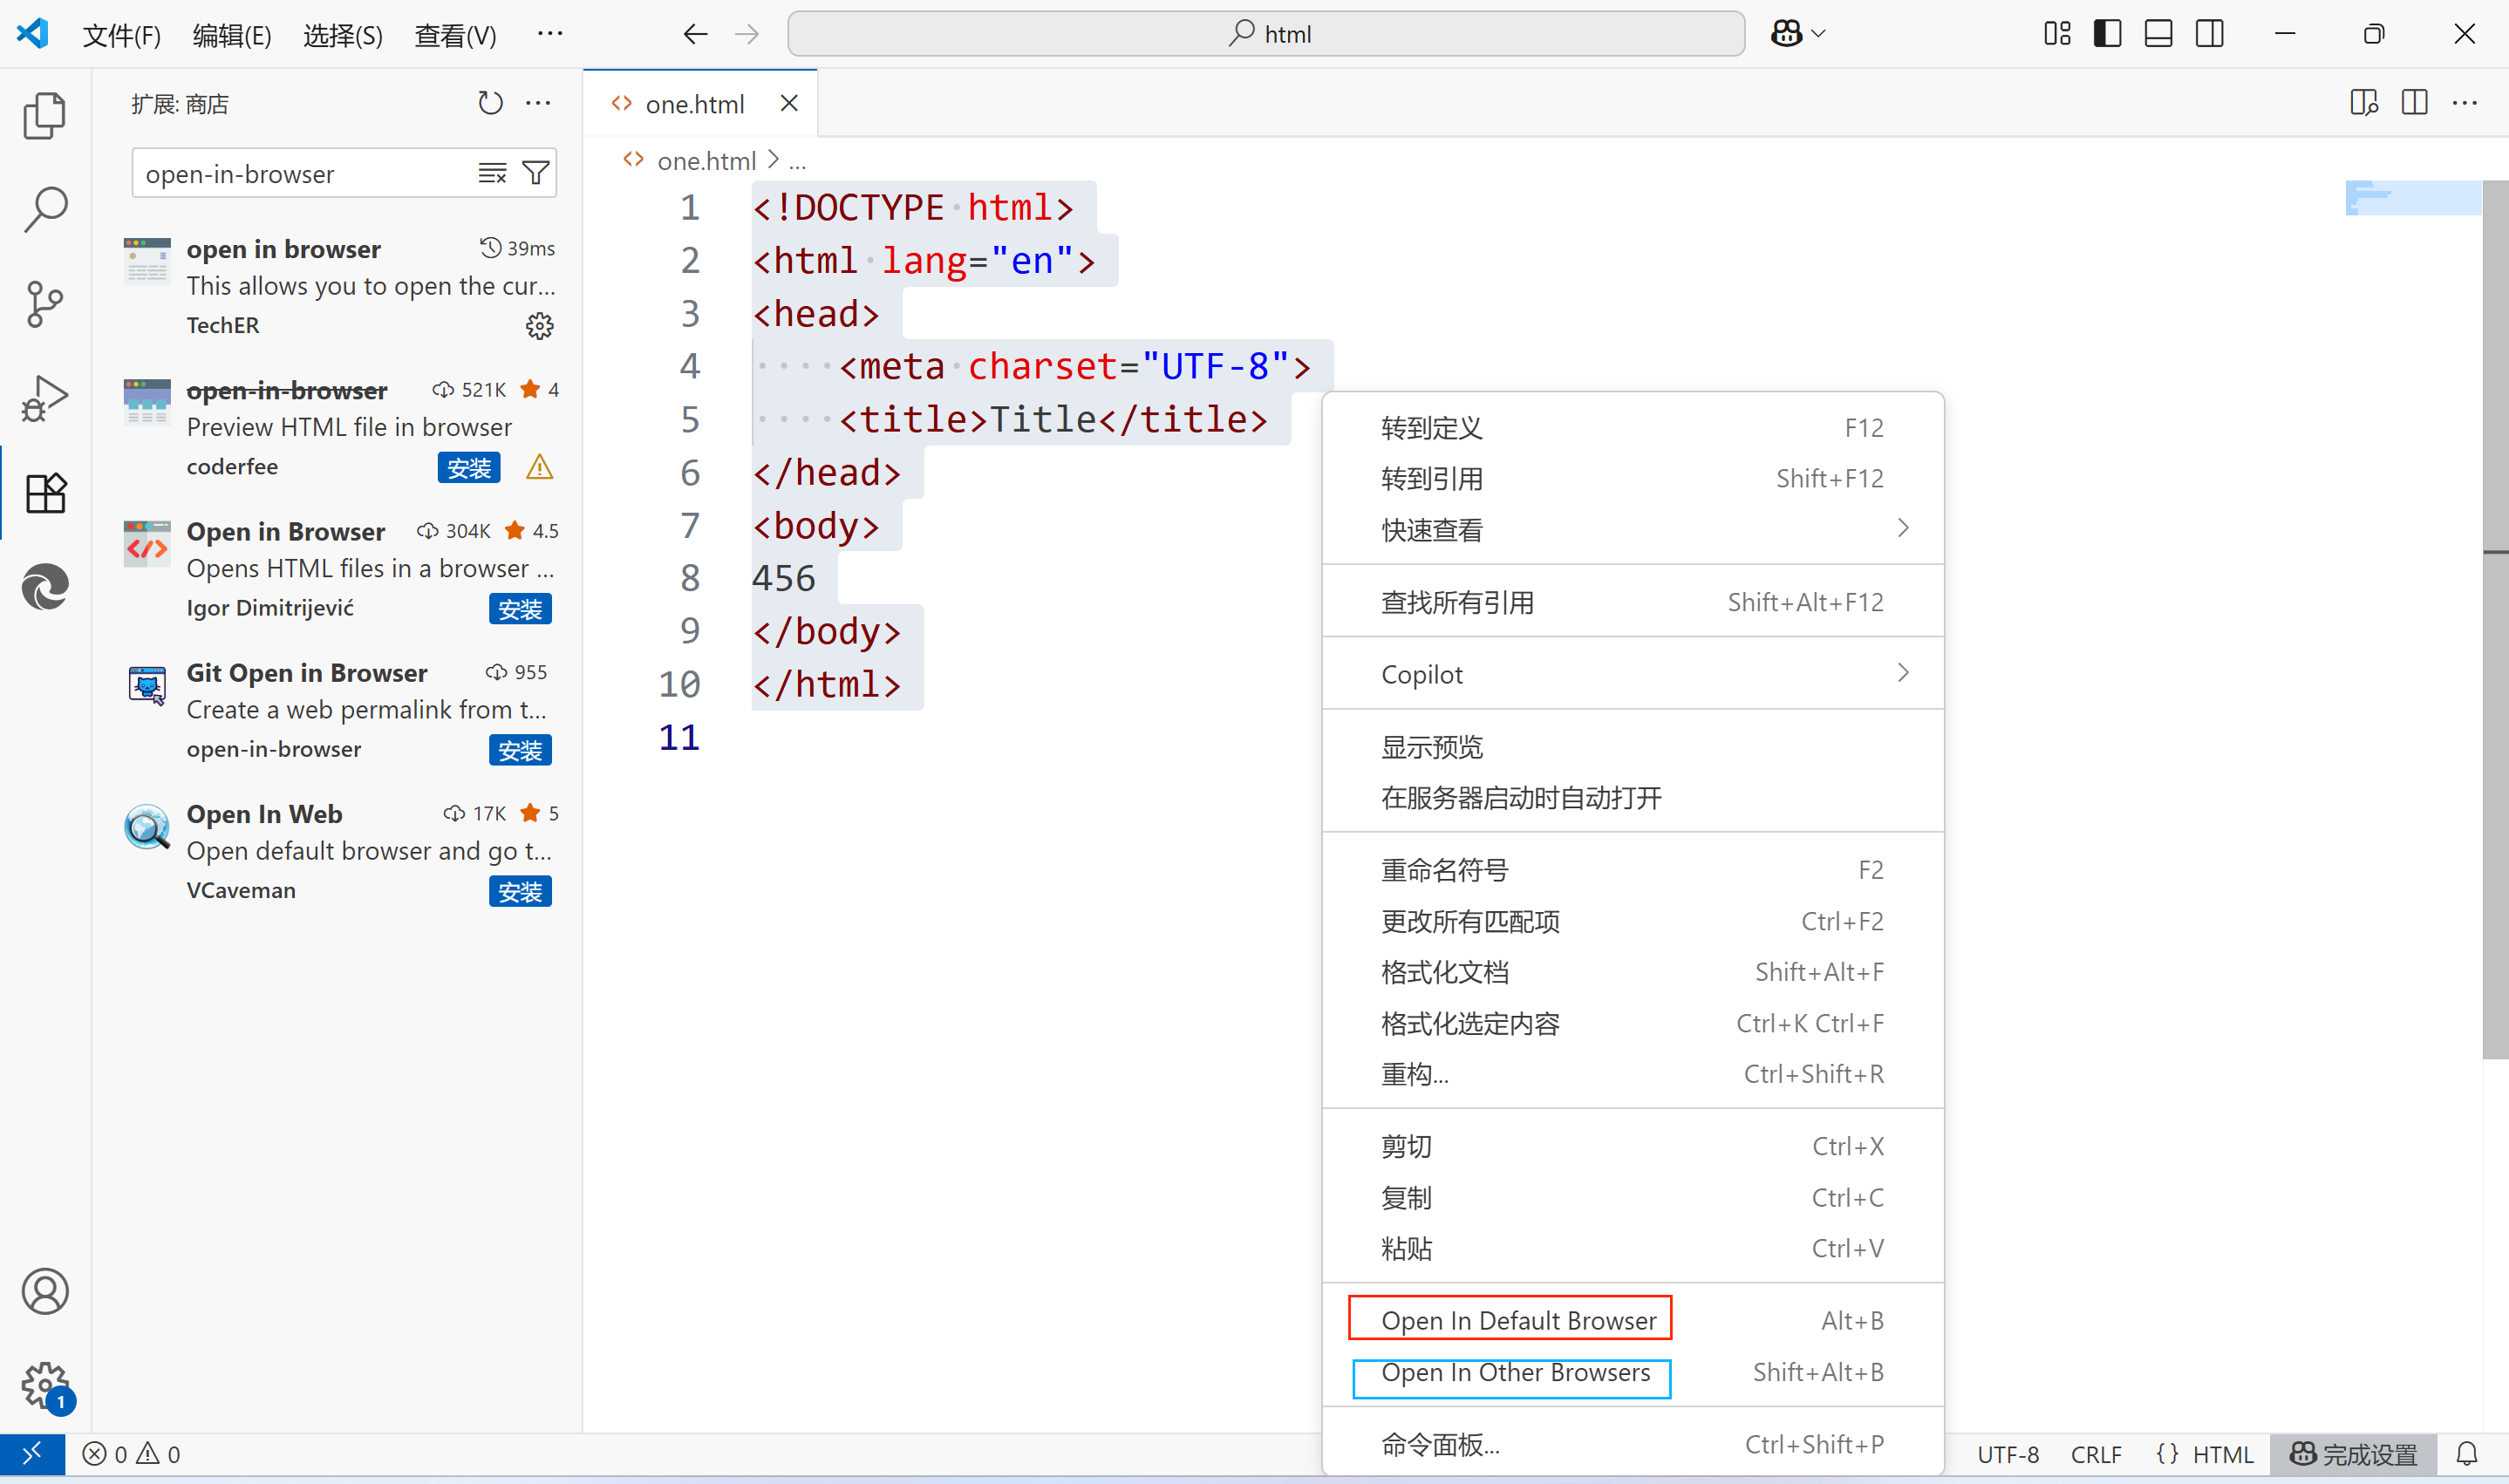Open Source Control view
The image size is (2509, 1484).
[x=45, y=304]
